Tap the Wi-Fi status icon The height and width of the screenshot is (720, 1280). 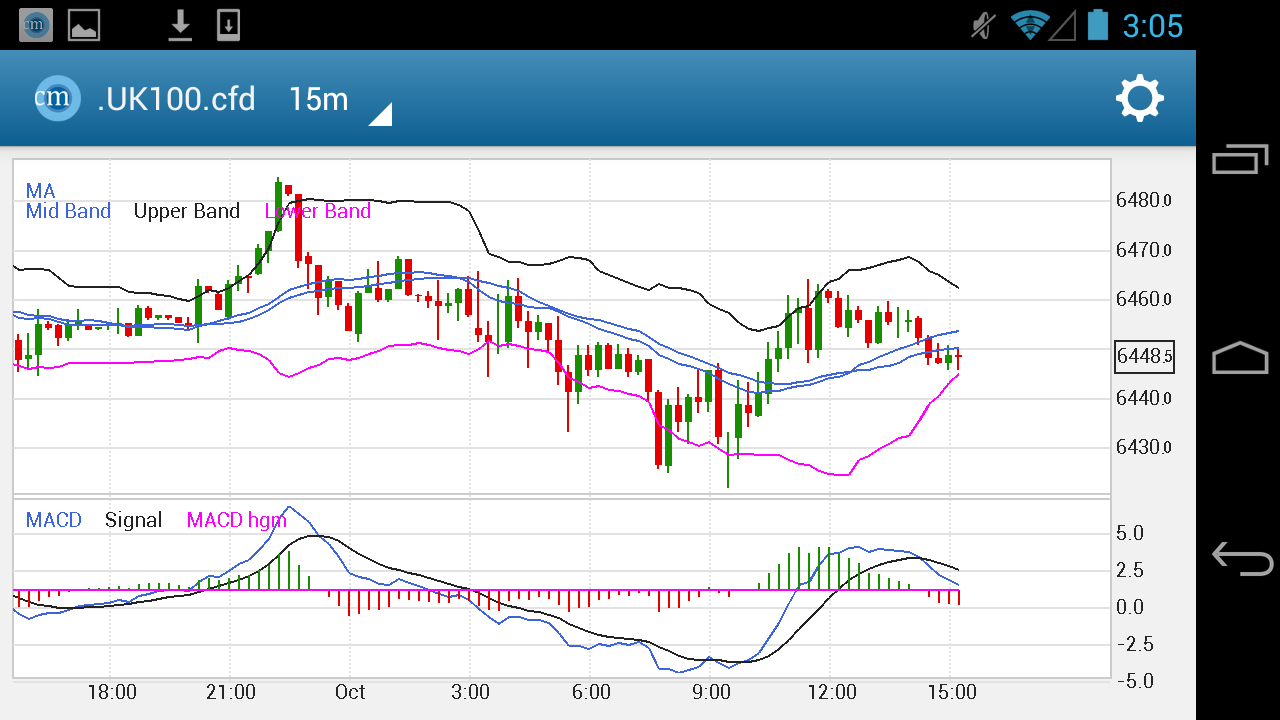tap(1029, 24)
